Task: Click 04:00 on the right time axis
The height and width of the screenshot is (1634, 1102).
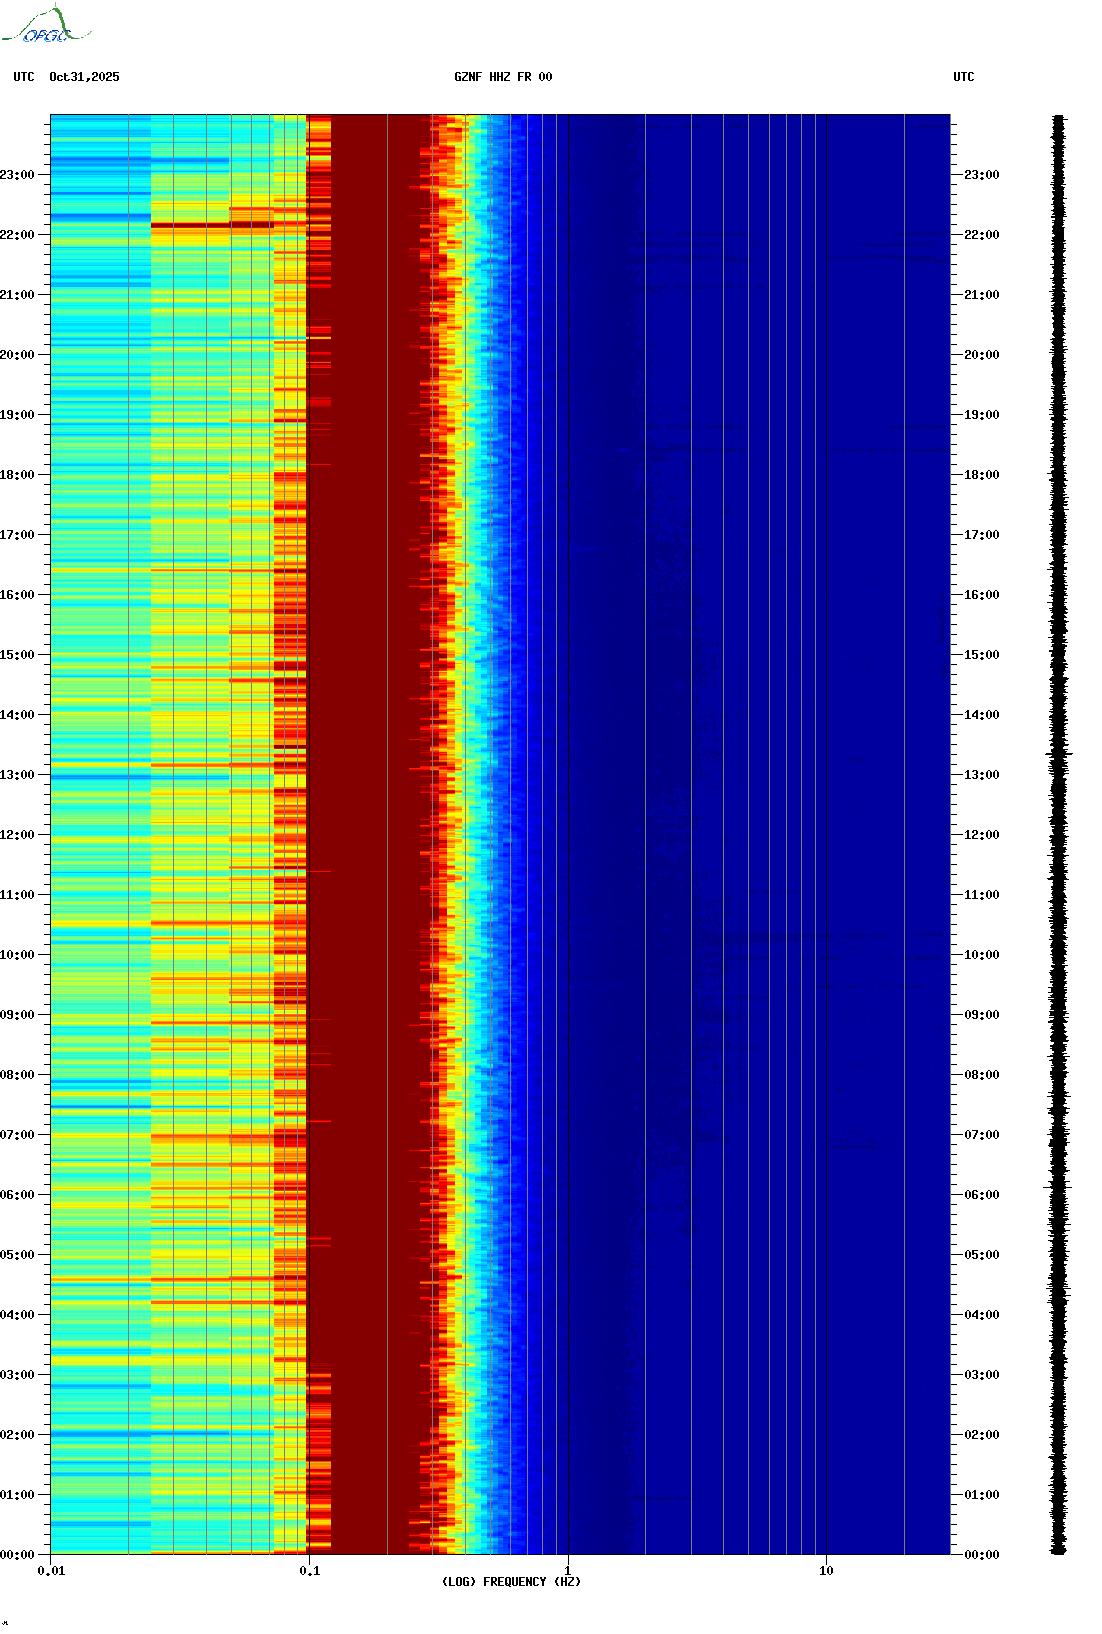Action: 982,1315
